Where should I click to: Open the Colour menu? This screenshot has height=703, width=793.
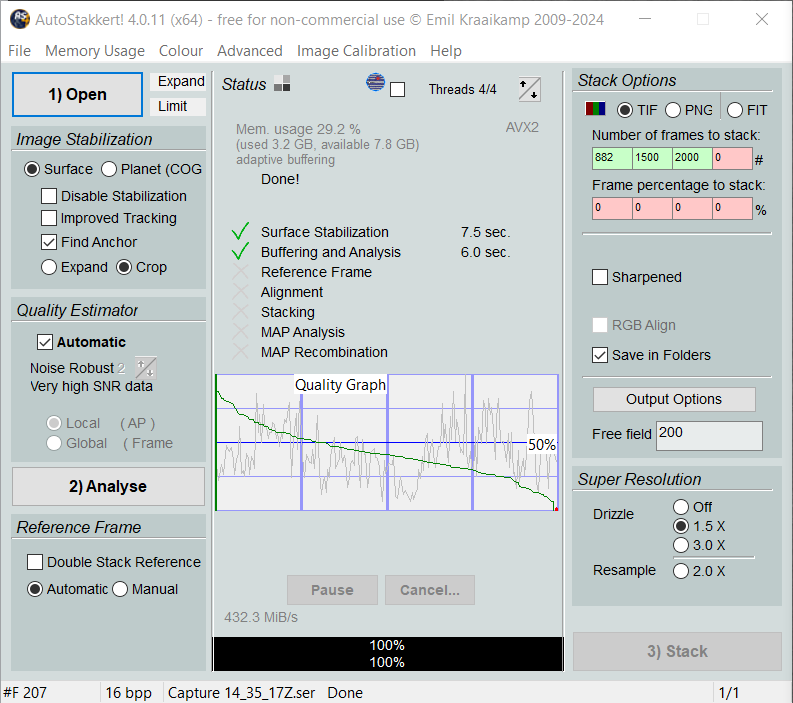181,51
